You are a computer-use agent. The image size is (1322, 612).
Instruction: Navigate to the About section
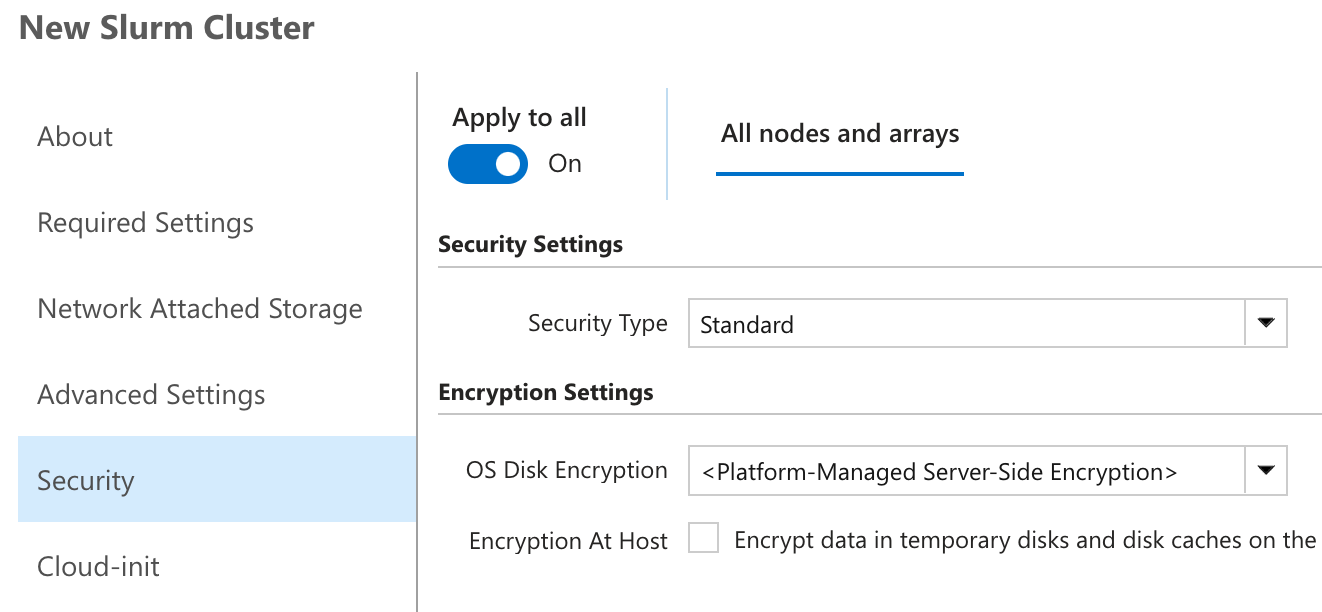coord(74,136)
